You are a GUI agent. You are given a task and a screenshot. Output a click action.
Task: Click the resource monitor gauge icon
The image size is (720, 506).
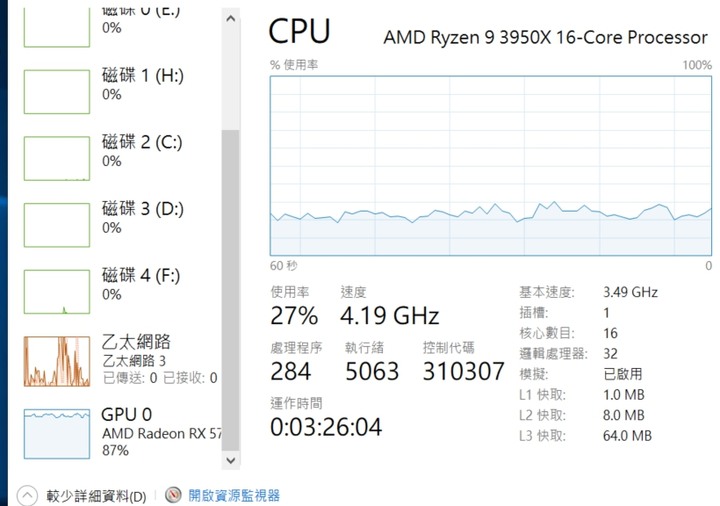click(173, 495)
